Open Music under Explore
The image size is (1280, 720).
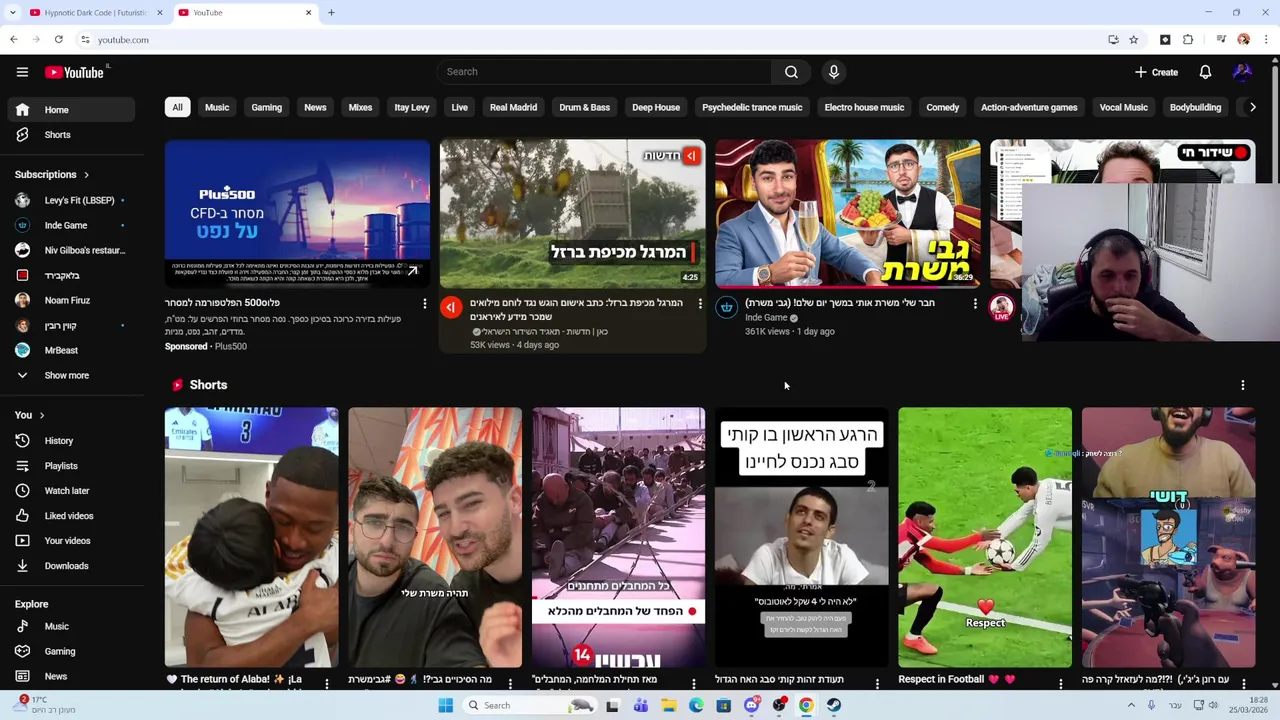click(70, 626)
